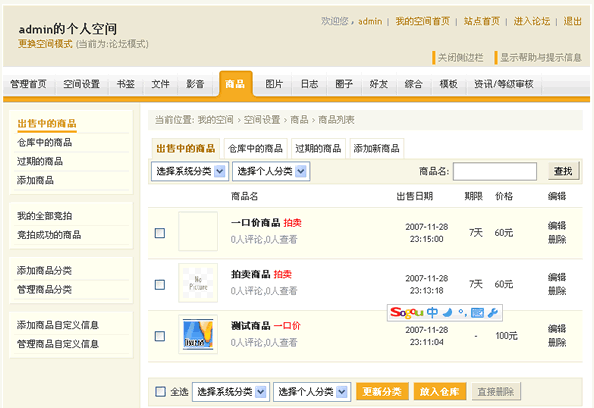Click the moon icon on Sogou toolbar
This screenshot has width=594, height=408.
pyautogui.click(x=448, y=313)
